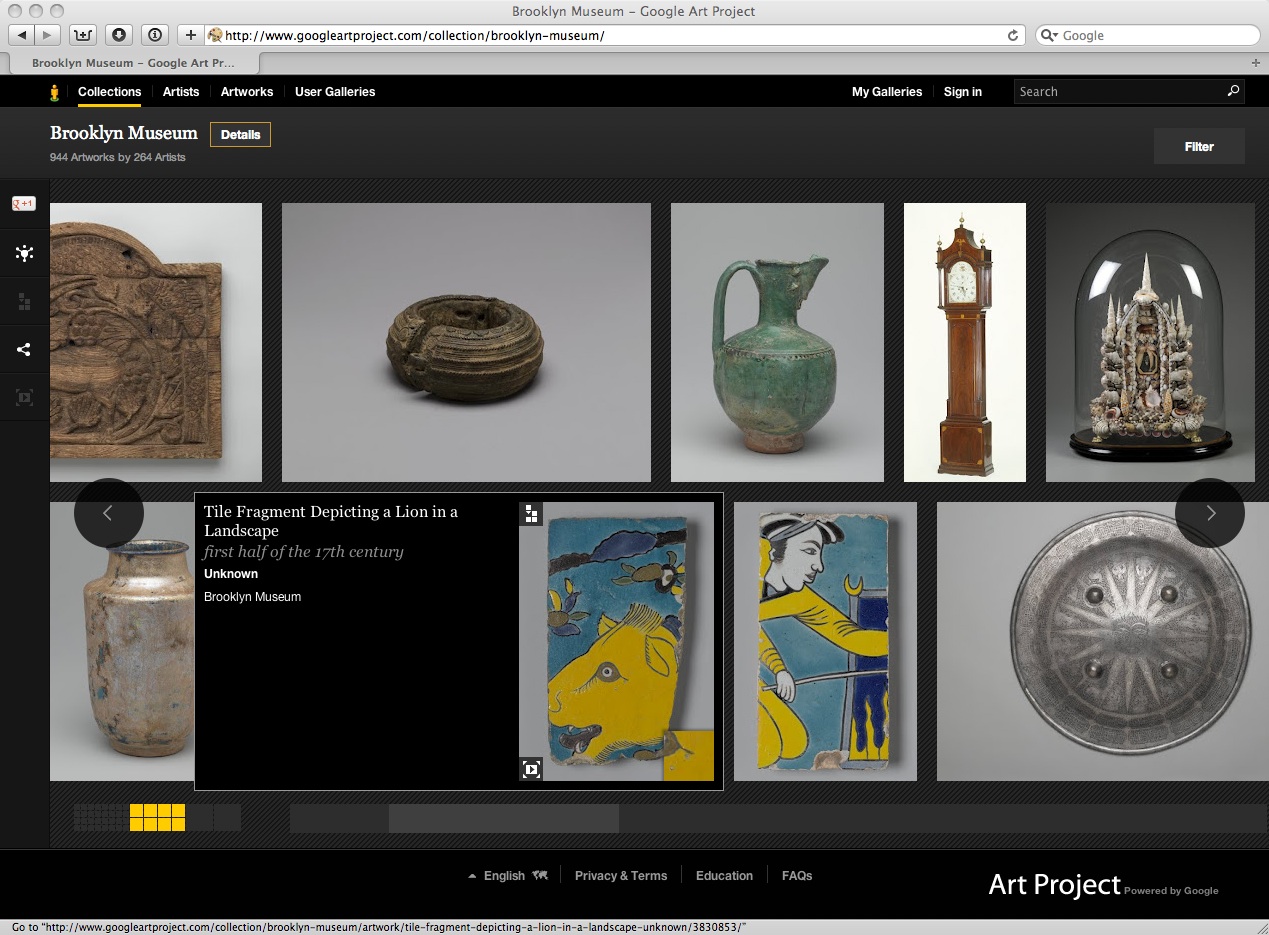Click yellow highlighted page grid indicator

point(157,817)
